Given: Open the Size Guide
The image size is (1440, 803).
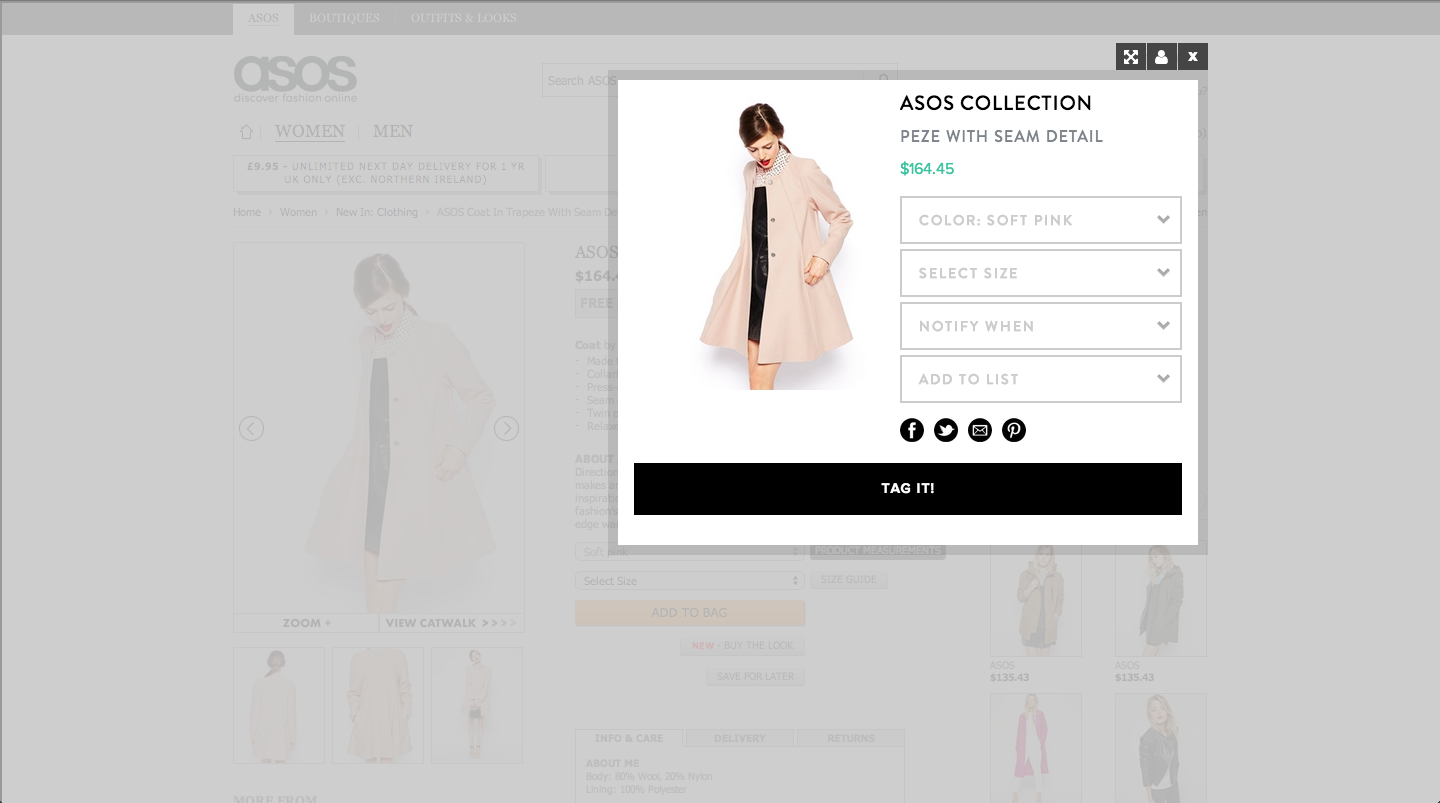Looking at the screenshot, I should pos(849,580).
